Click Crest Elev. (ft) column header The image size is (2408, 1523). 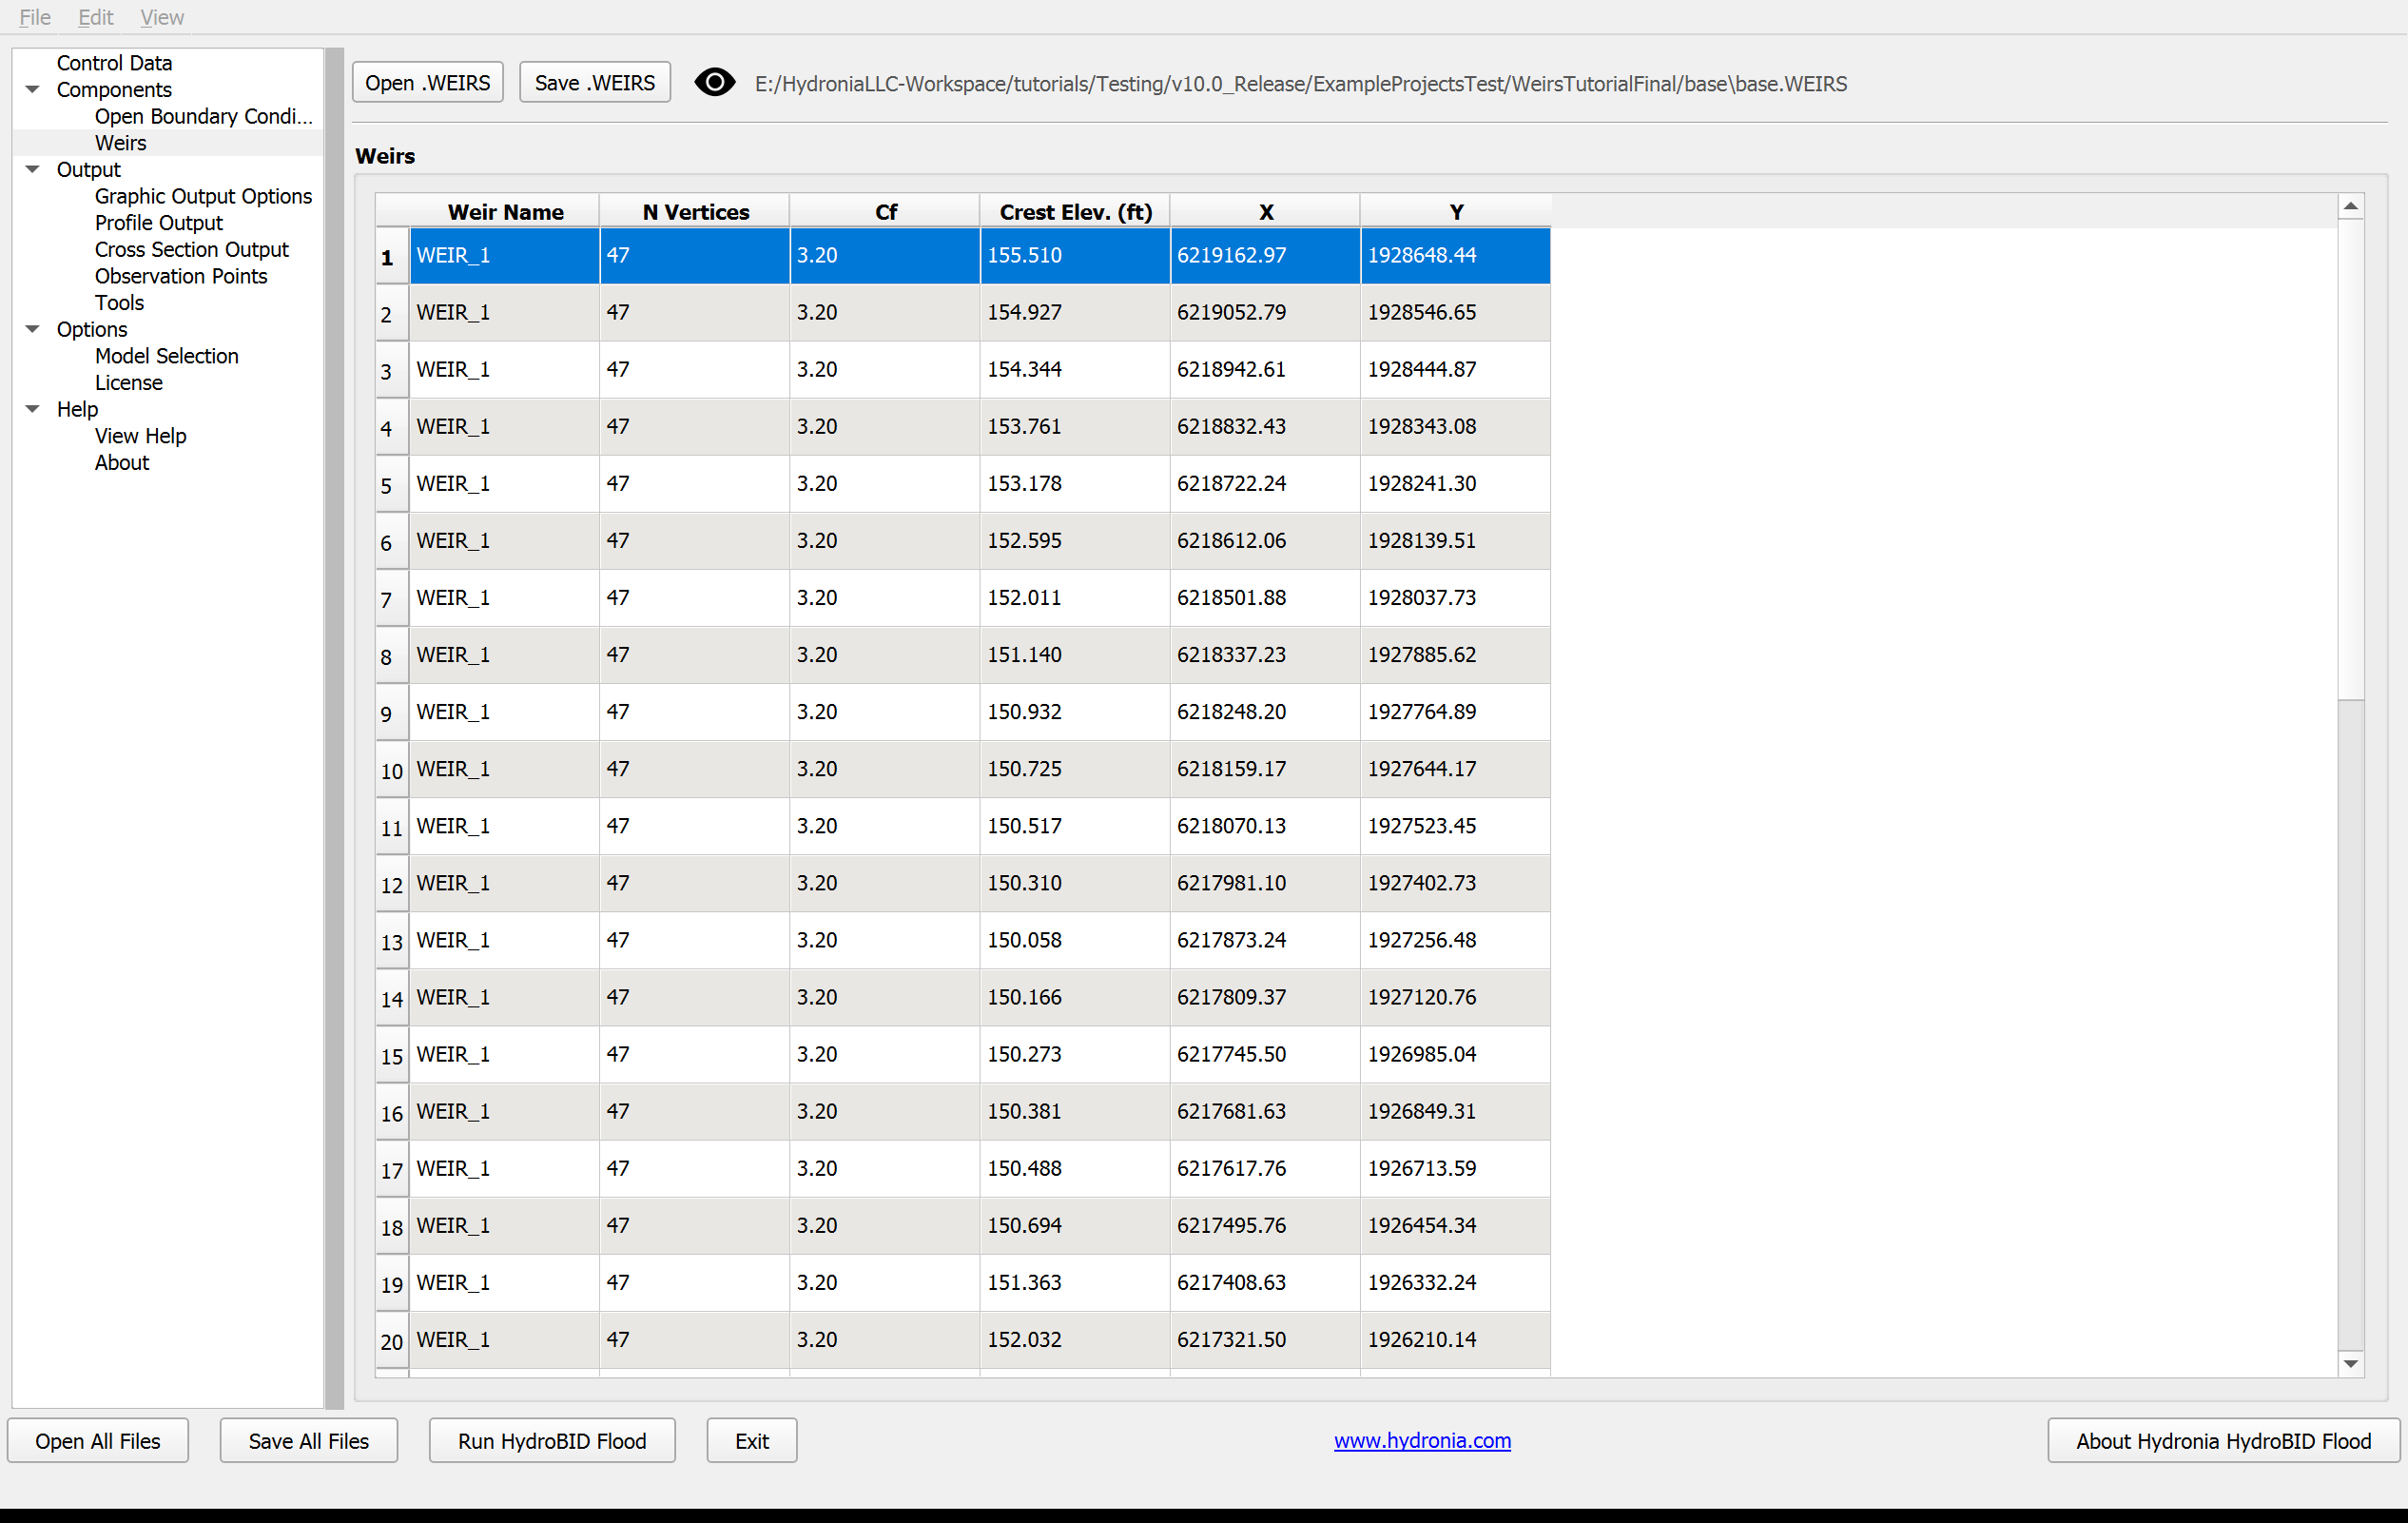click(x=1075, y=211)
